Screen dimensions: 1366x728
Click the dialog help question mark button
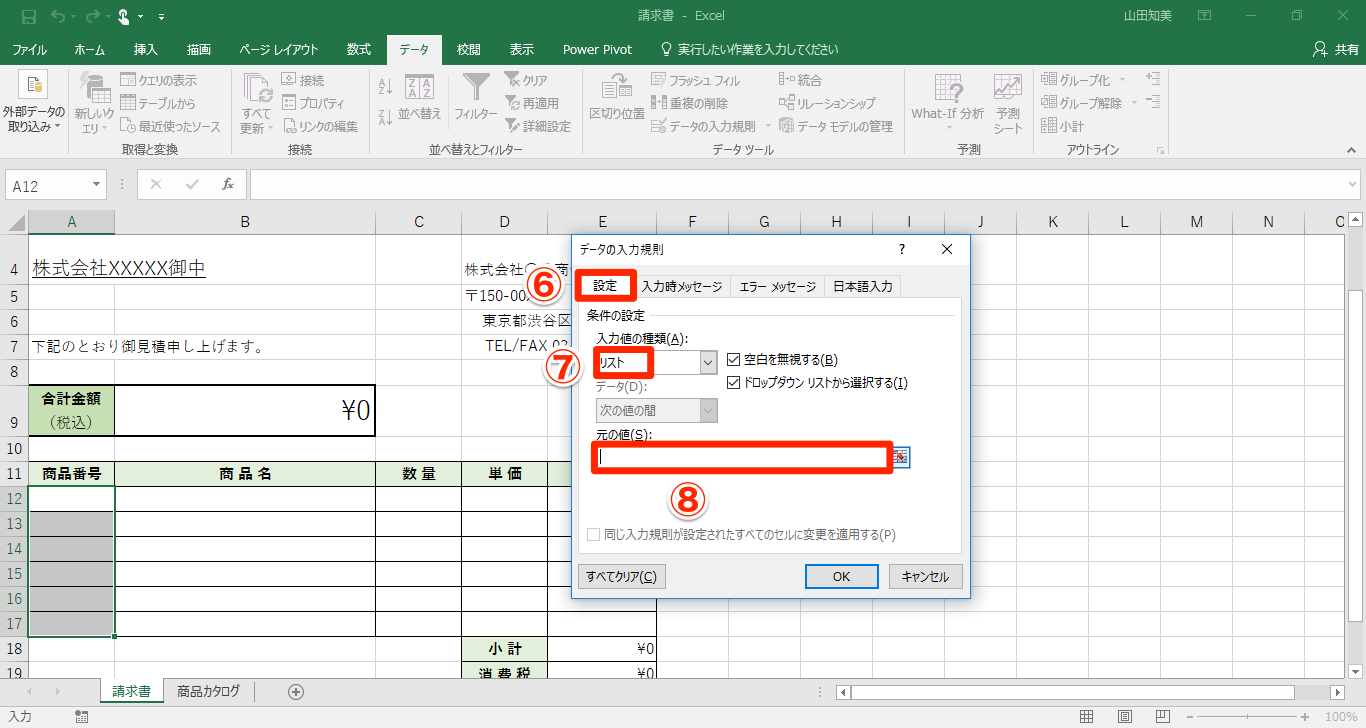coord(902,249)
